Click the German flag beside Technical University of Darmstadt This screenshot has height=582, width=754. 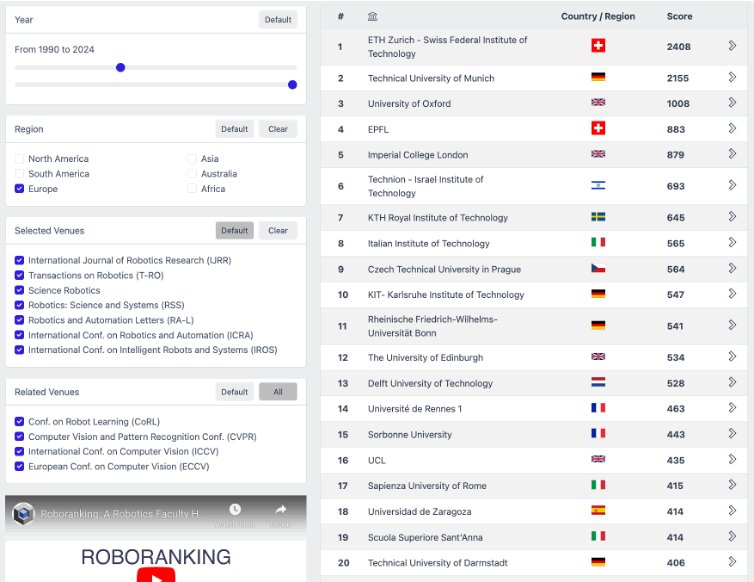(x=598, y=562)
